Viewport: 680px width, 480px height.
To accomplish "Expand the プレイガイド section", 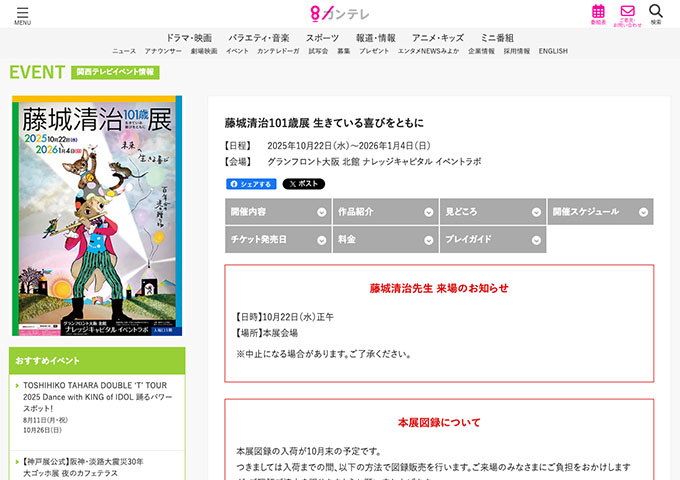I will click(493, 239).
